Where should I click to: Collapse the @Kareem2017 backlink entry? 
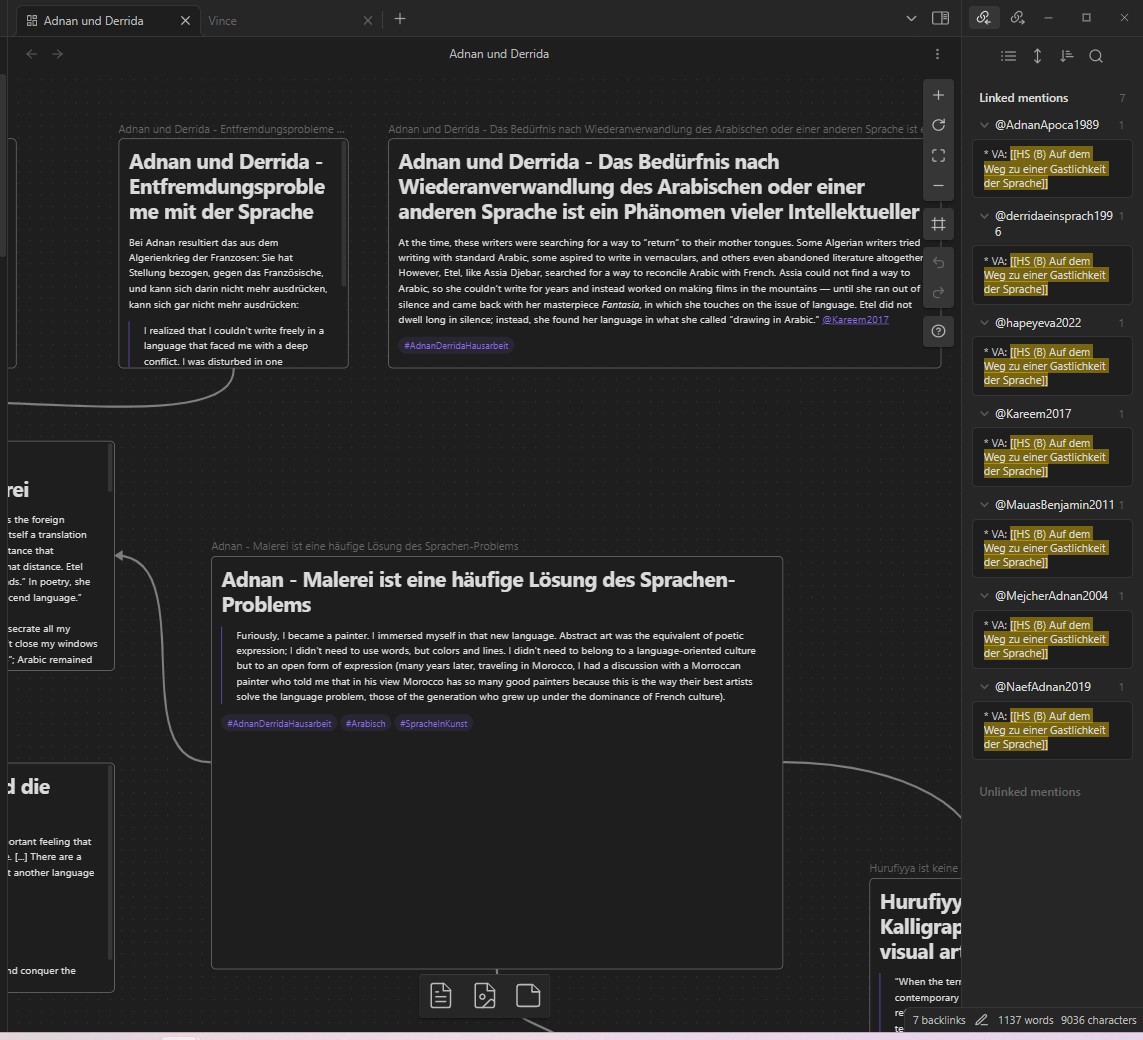[984, 414]
